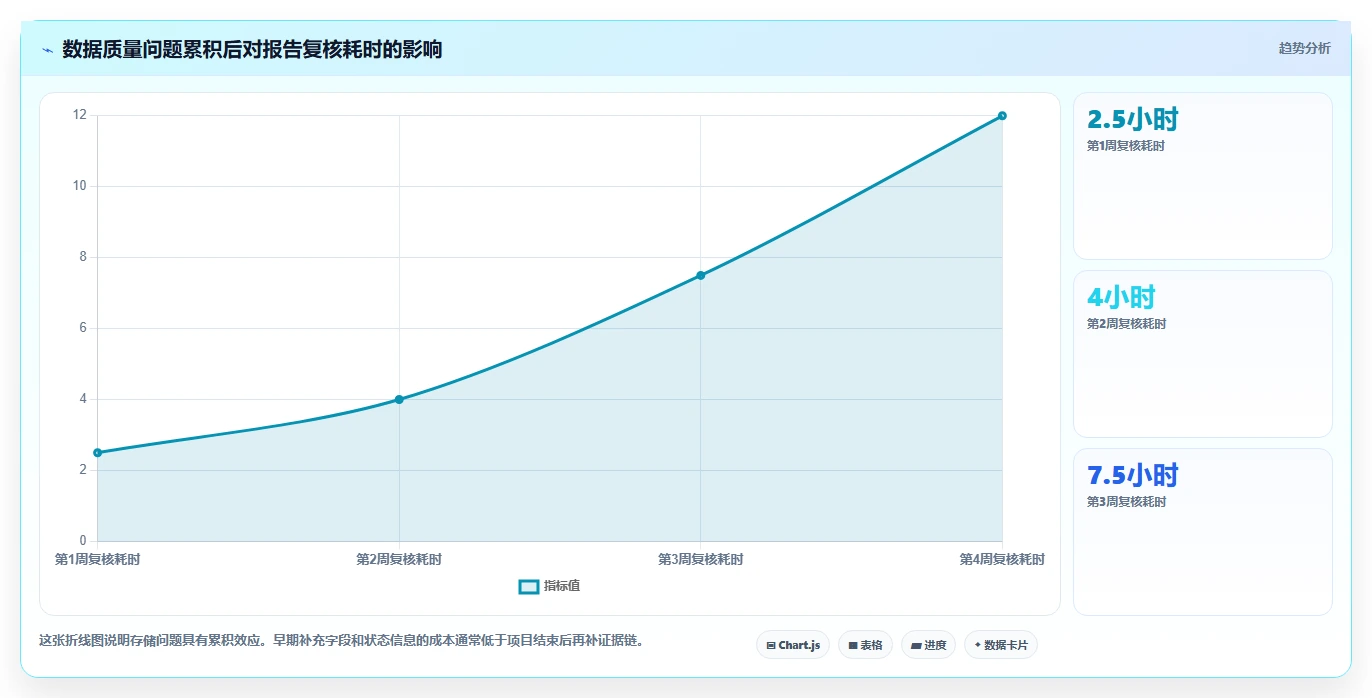The image size is (1372, 698).
Task: Click the 第3周复核耗时 card caption
Action: click(x=1126, y=502)
